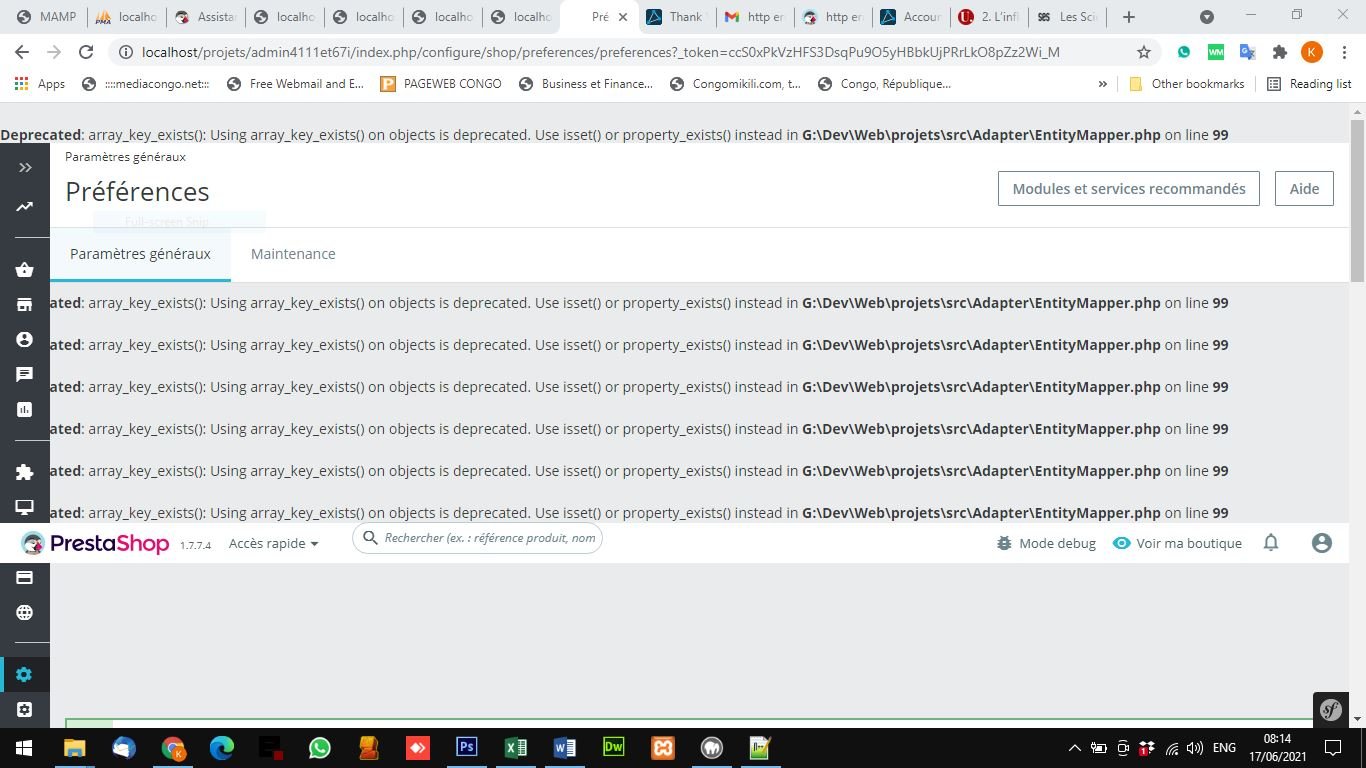Click the Paramètres généraux breadcrumb
1366x768 pixels.
pos(125,156)
